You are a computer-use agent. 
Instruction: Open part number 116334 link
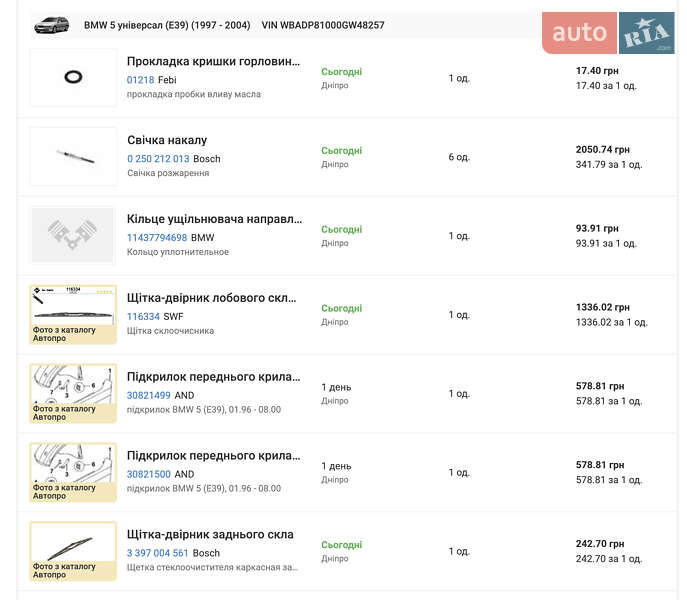pyautogui.click(x=143, y=317)
